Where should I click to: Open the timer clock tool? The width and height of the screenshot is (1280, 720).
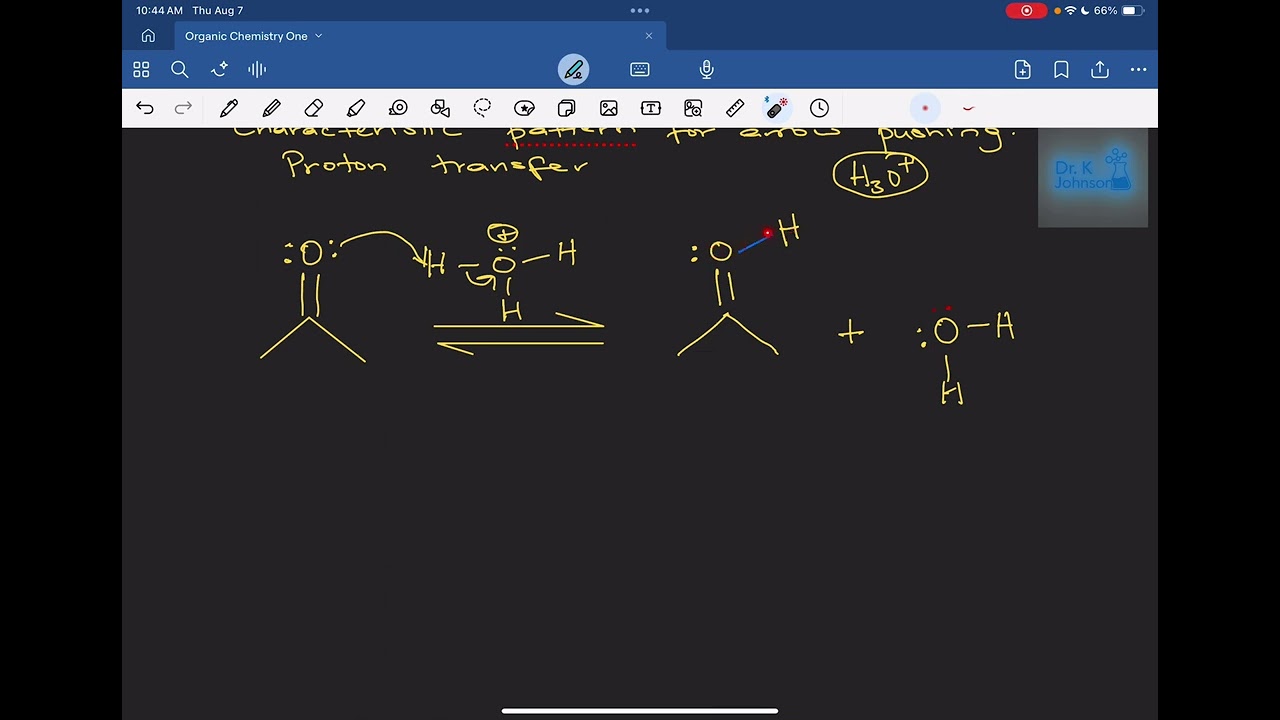tap(819, 108)
